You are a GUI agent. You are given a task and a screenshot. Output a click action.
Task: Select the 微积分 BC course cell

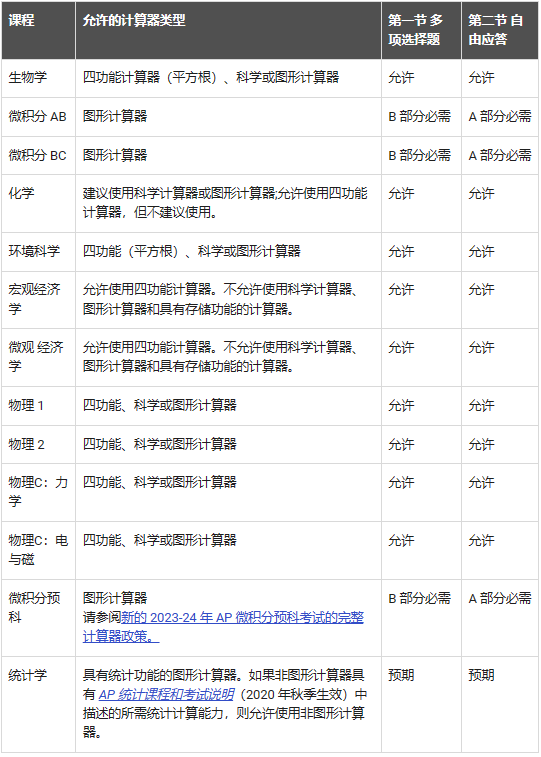[x=38, y=155]
